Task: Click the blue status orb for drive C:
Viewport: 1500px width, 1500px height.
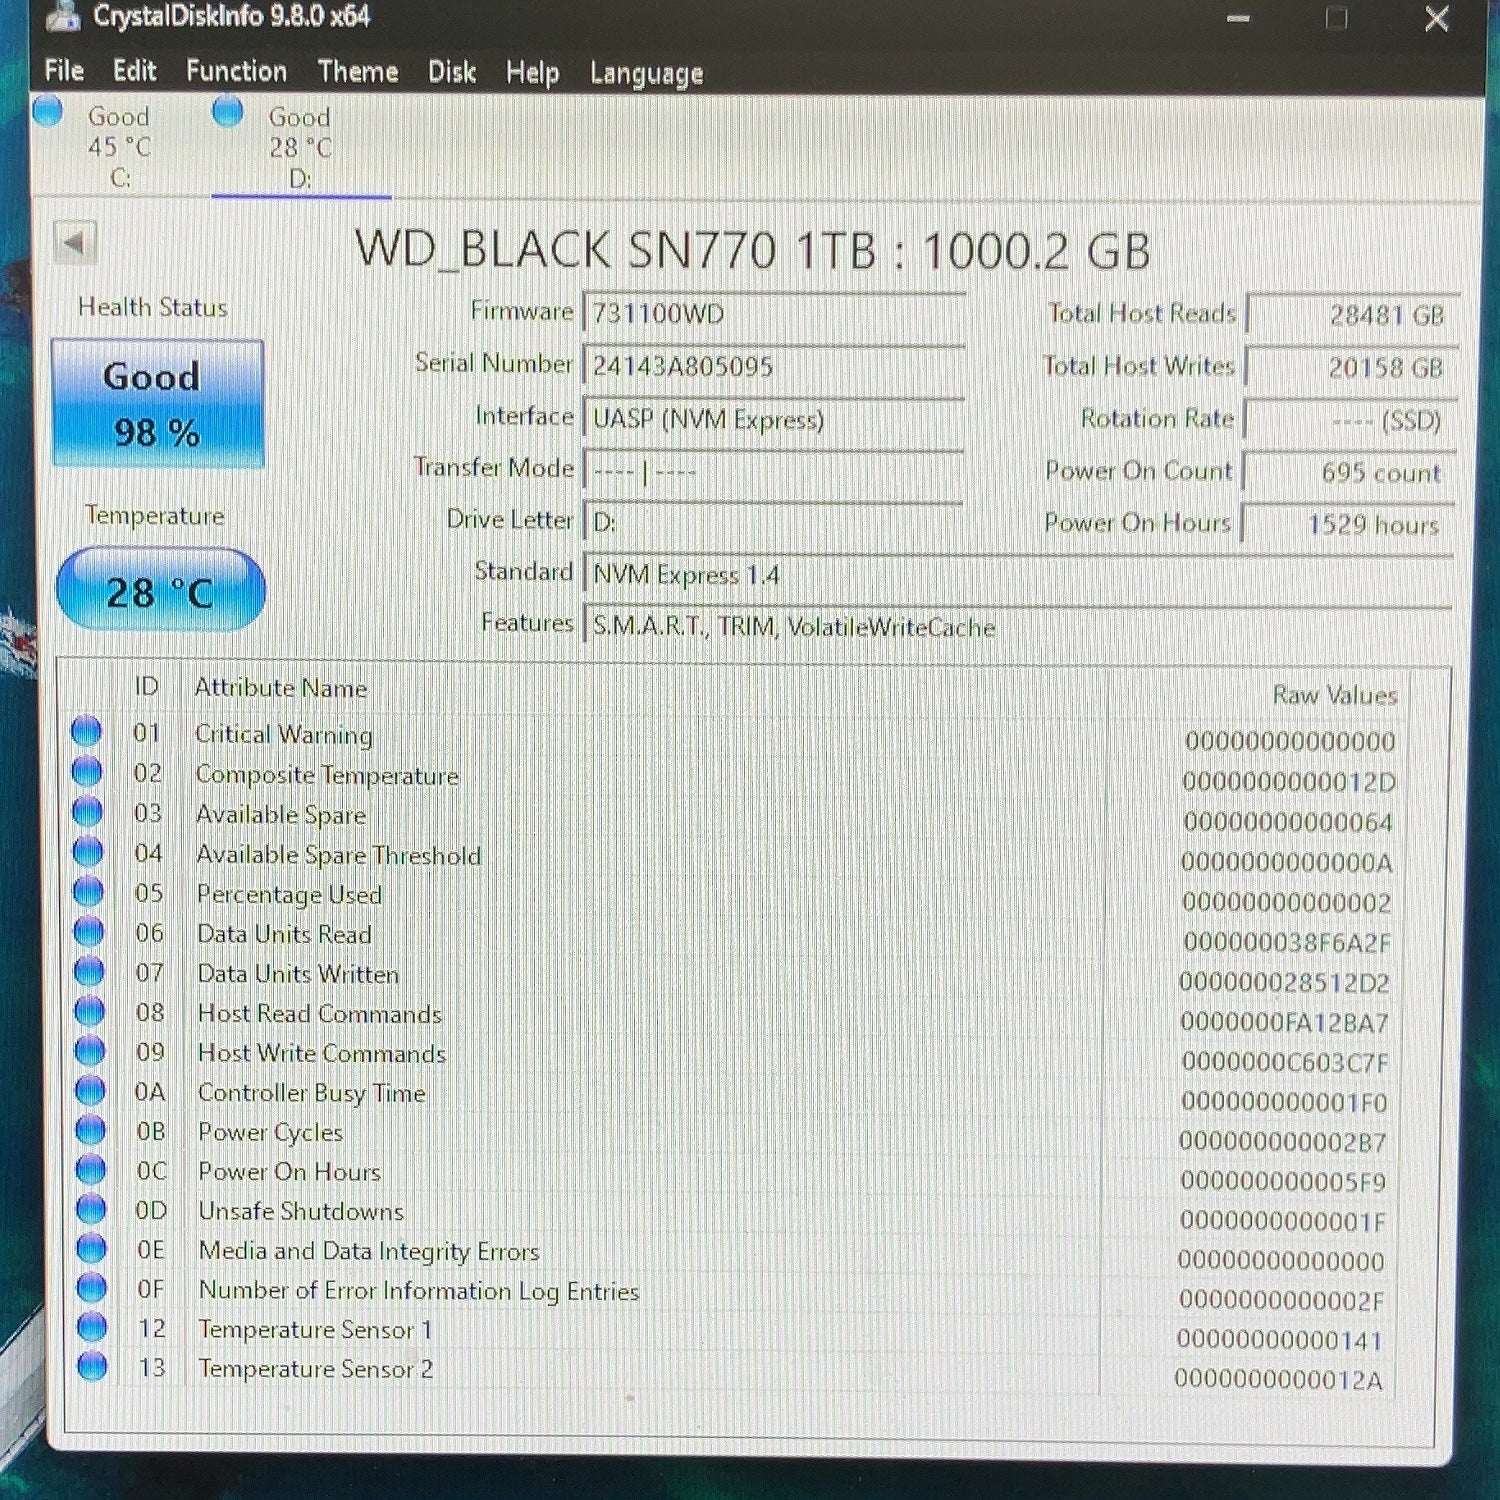Action: click(47, 110)
